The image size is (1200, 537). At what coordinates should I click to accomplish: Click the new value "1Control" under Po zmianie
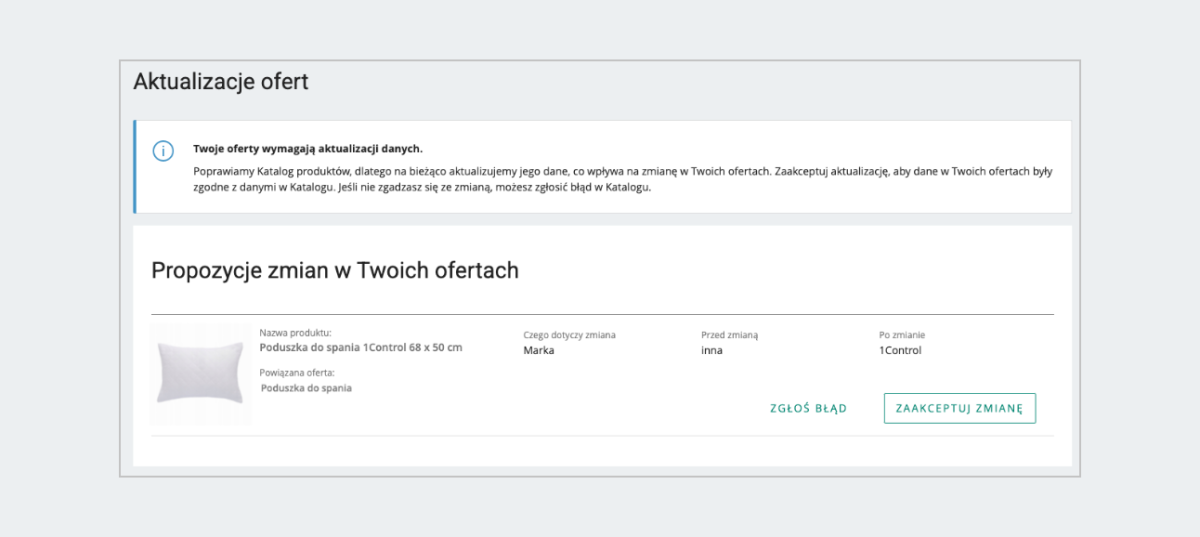tap(900, 351)
